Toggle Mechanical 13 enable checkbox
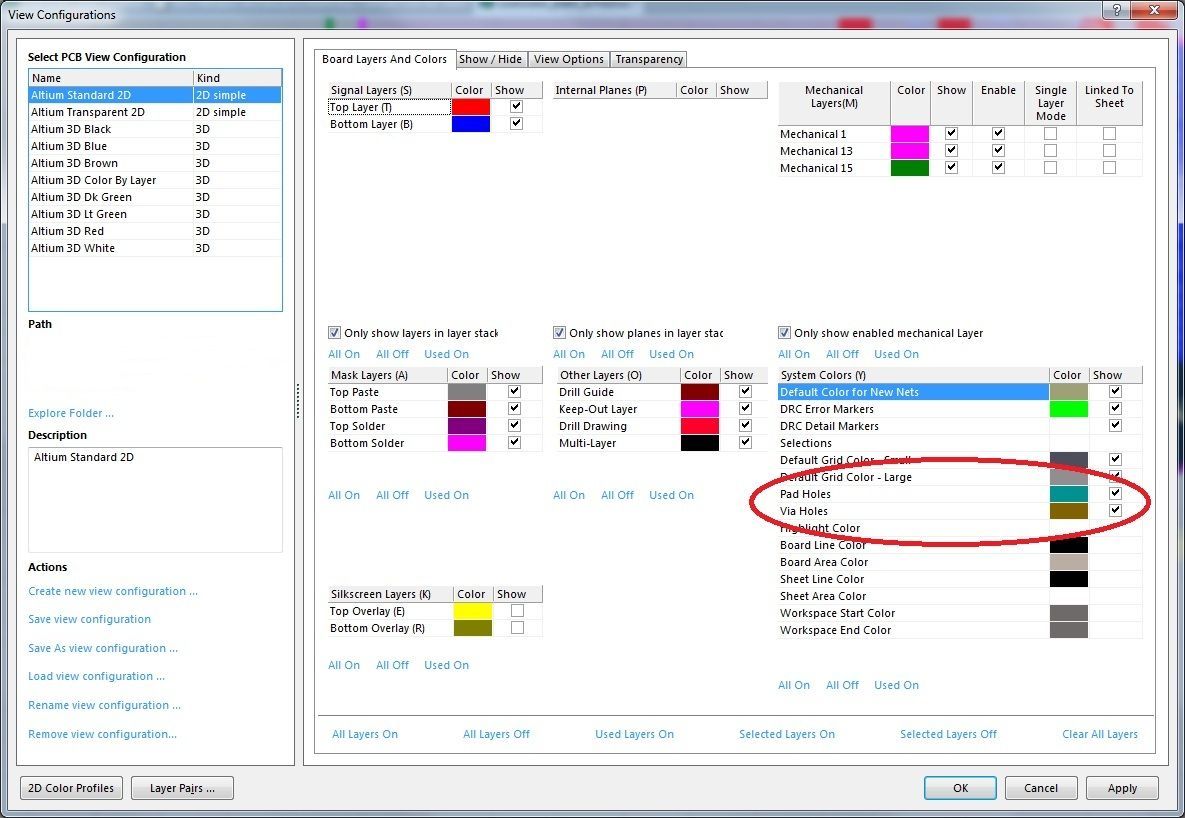 [x=998, y=150]
